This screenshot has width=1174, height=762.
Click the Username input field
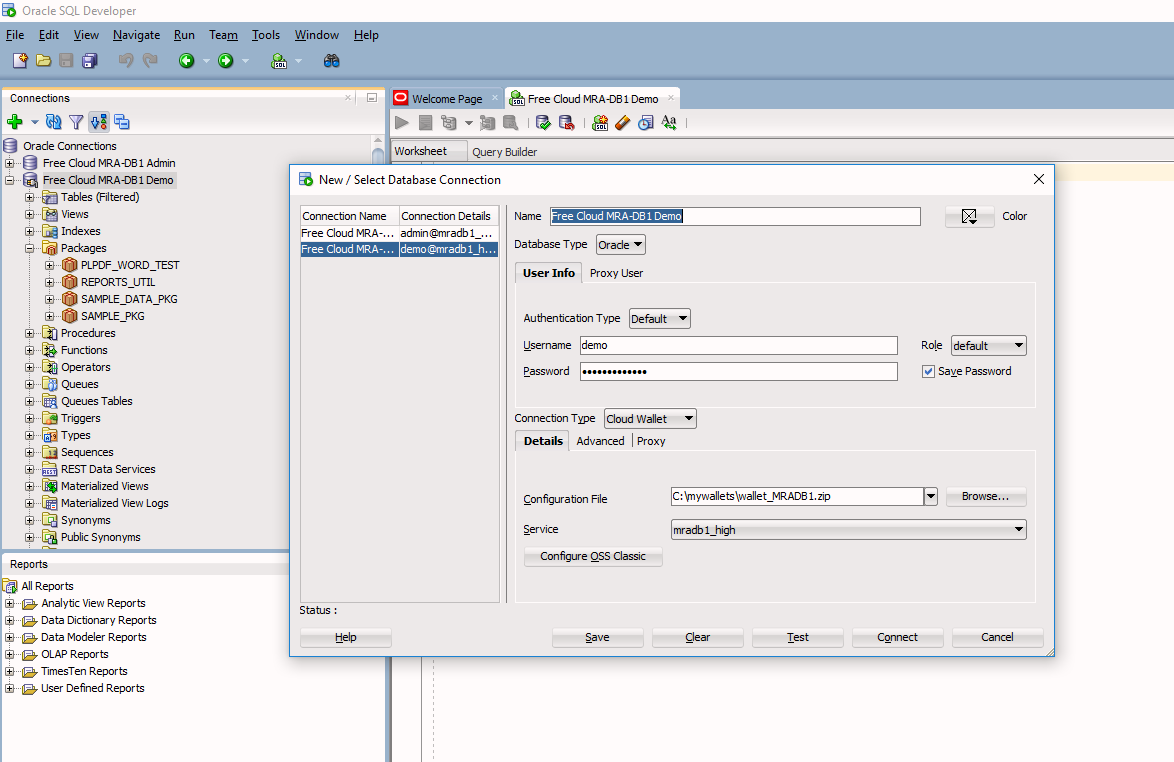[738, 345]
